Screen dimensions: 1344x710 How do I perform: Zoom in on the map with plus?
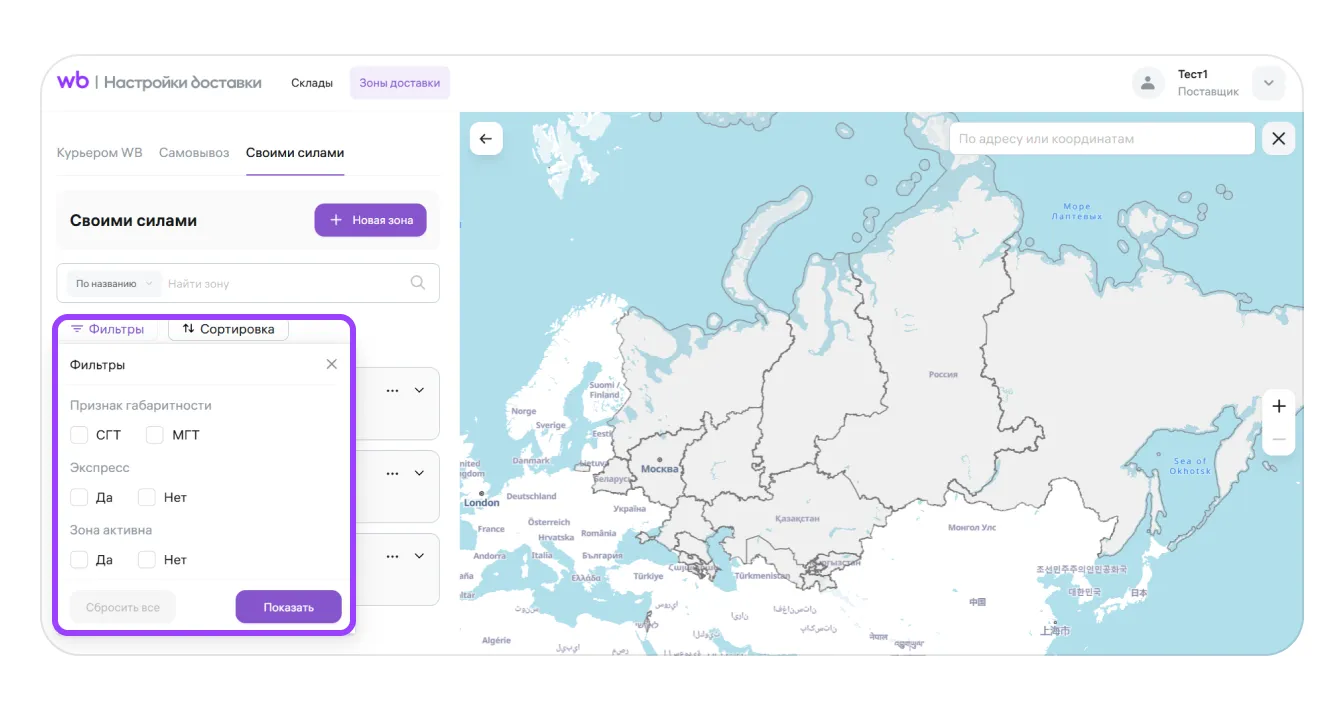(1278, 406)
